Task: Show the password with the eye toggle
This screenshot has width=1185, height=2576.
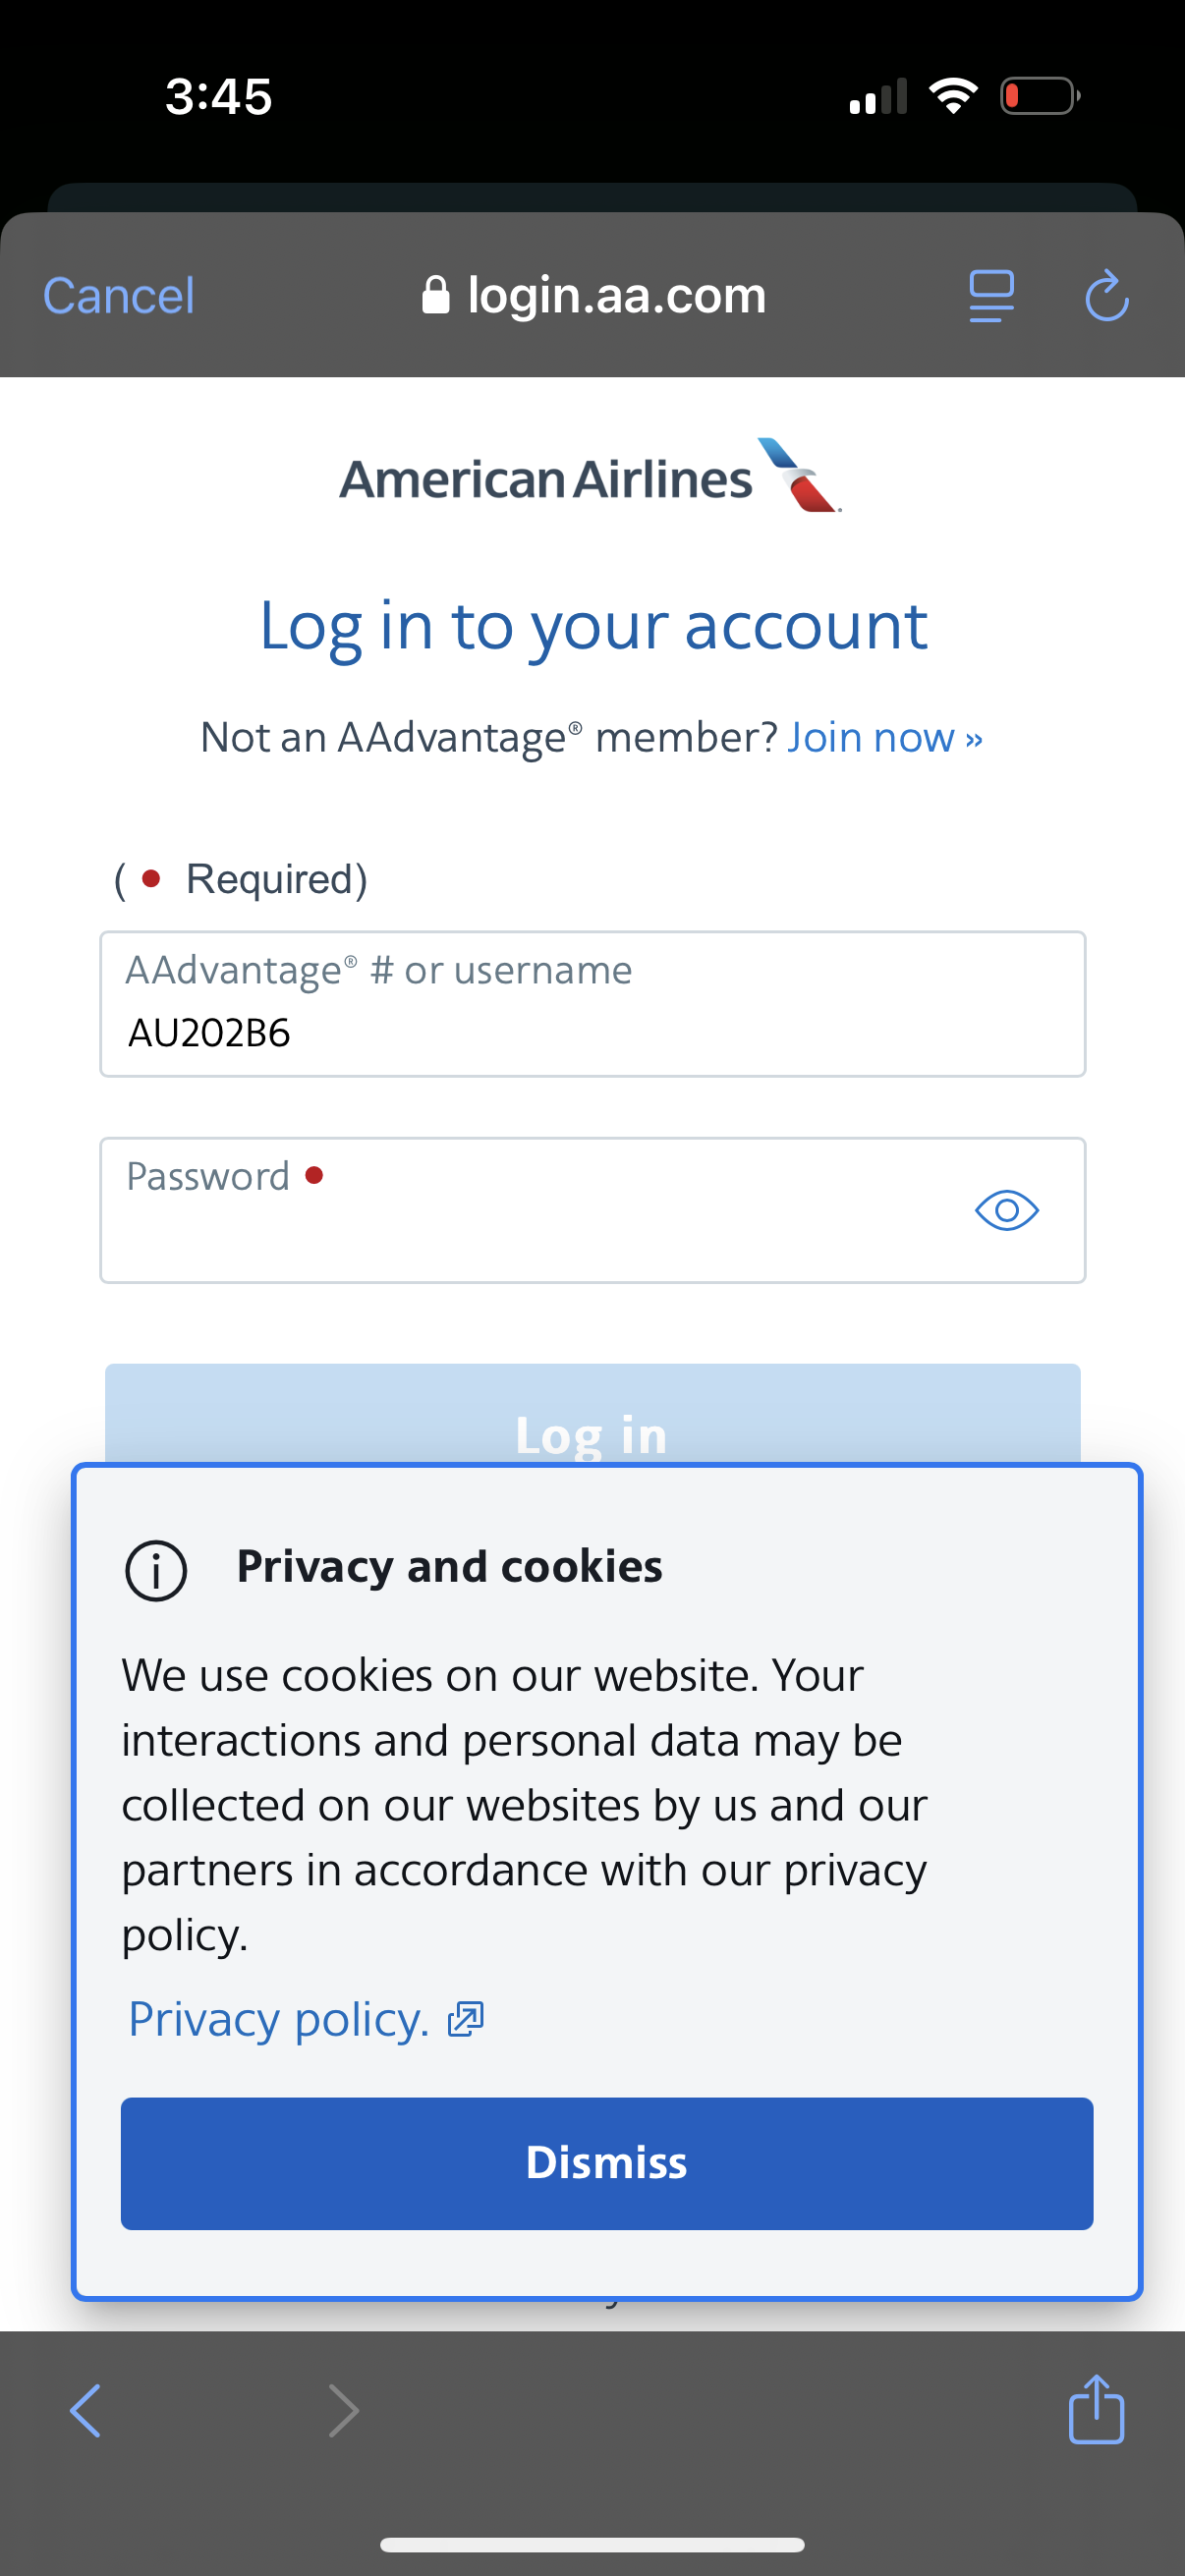Action: (1007, 1210)
